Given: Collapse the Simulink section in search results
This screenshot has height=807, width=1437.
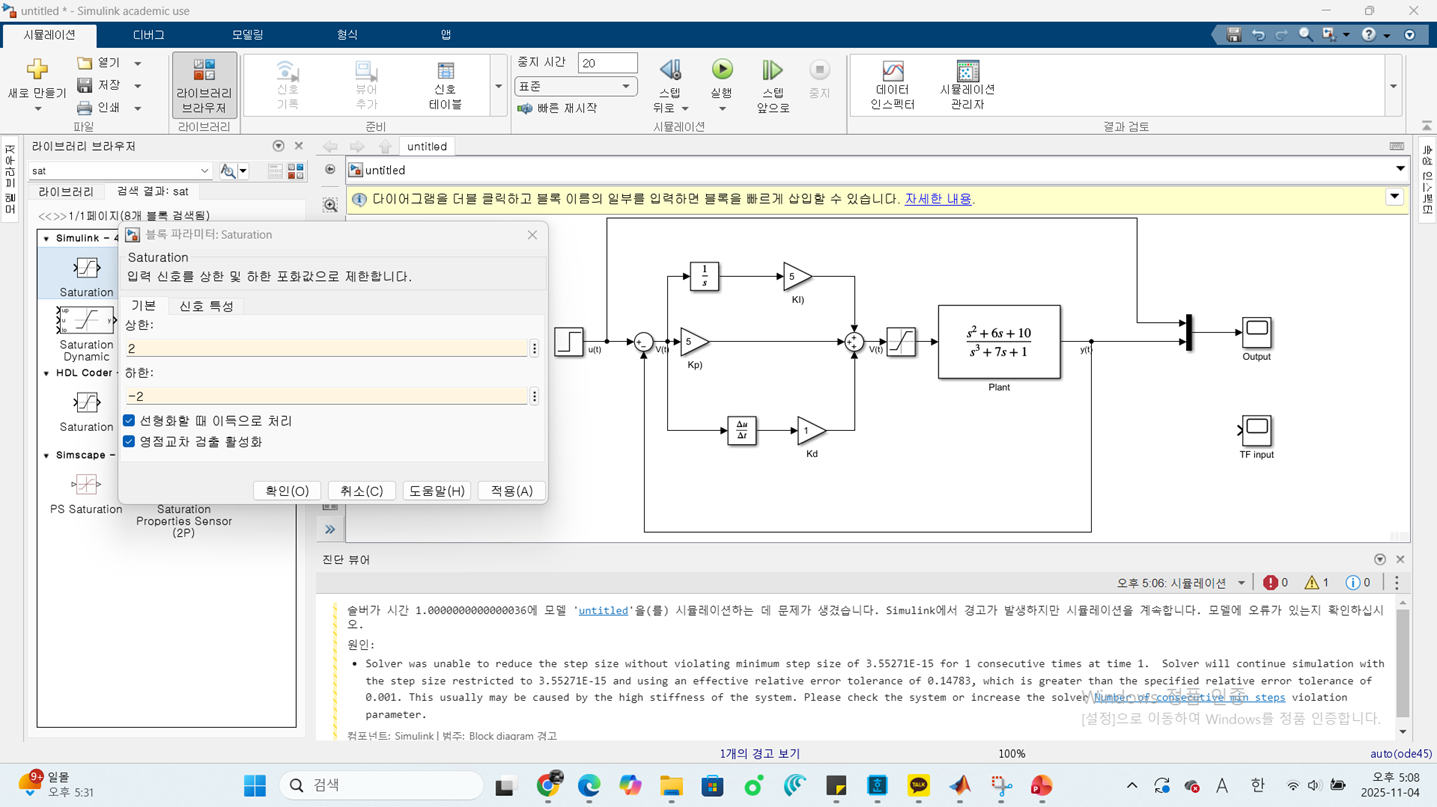Looking at the screenshot, I should (x=46, y=239).
